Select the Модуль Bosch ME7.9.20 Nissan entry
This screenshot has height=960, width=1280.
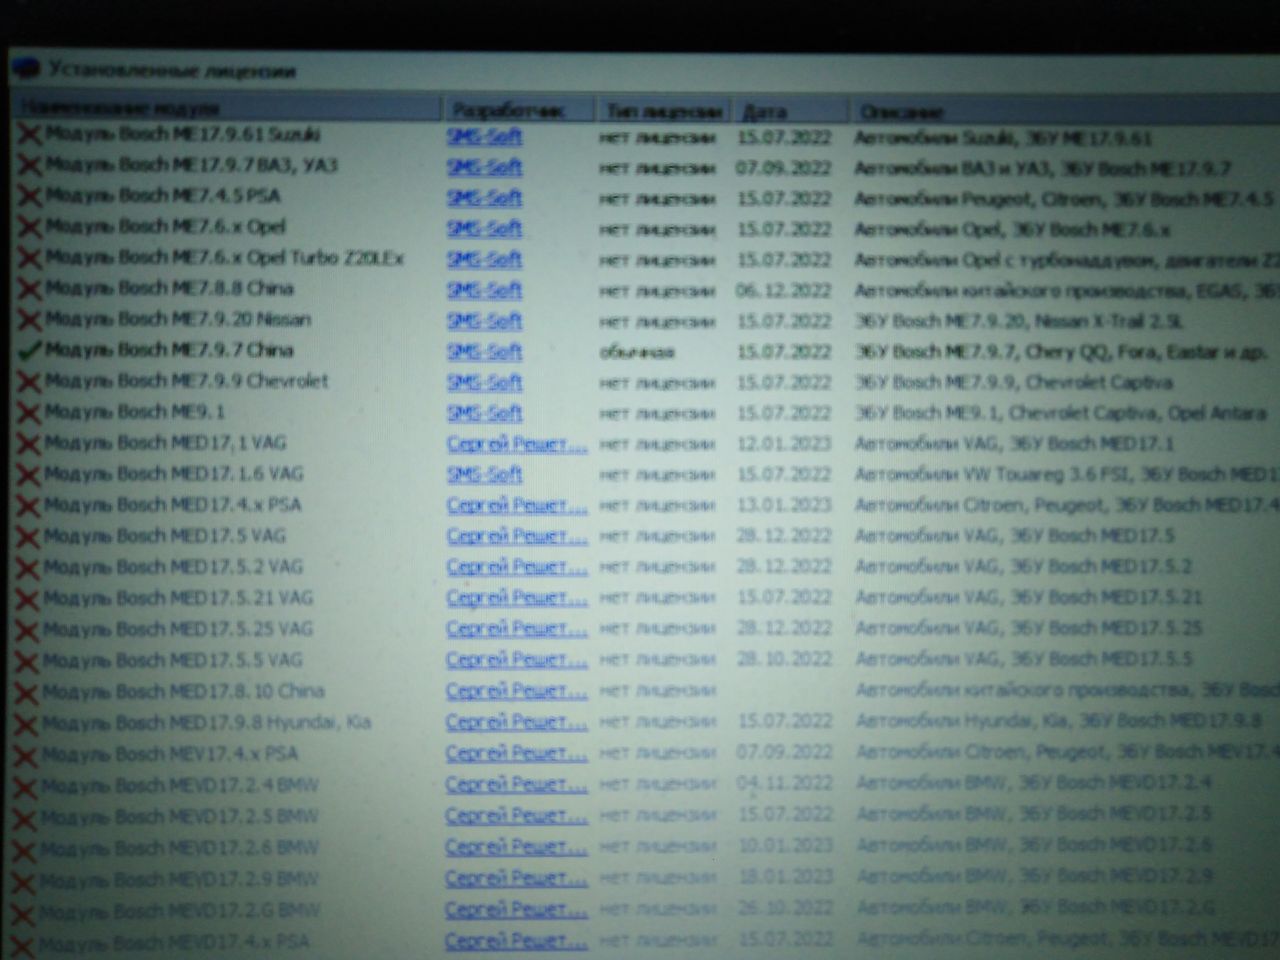pyautogui.click(x=178, y=320)
